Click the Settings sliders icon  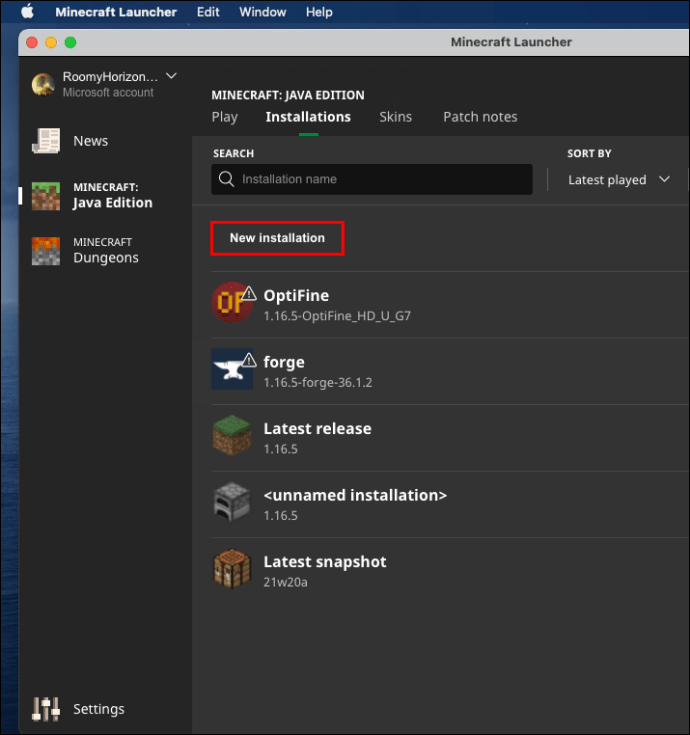[46, 709]
